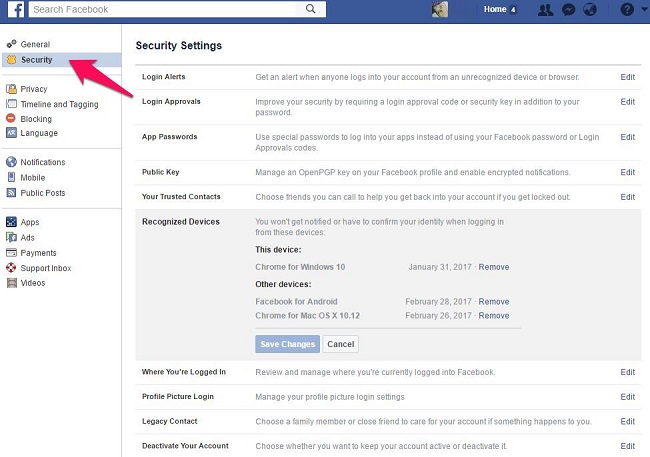Click the Payments card icon
This screenshot has height=457, width=650.
coord(11,253)
